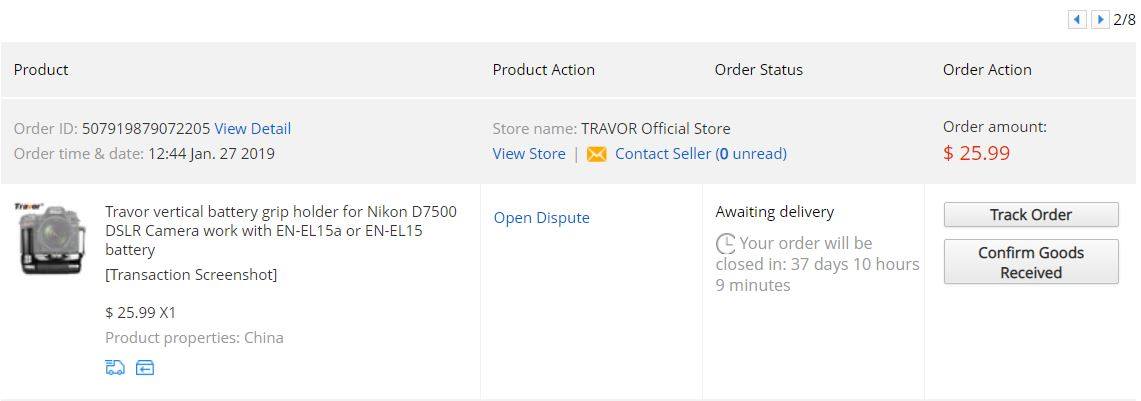Viewport: 1141px width, 401px height.
Task: Click the envelope icon beside Contact Seller
Action: click(x=597, y=154)
